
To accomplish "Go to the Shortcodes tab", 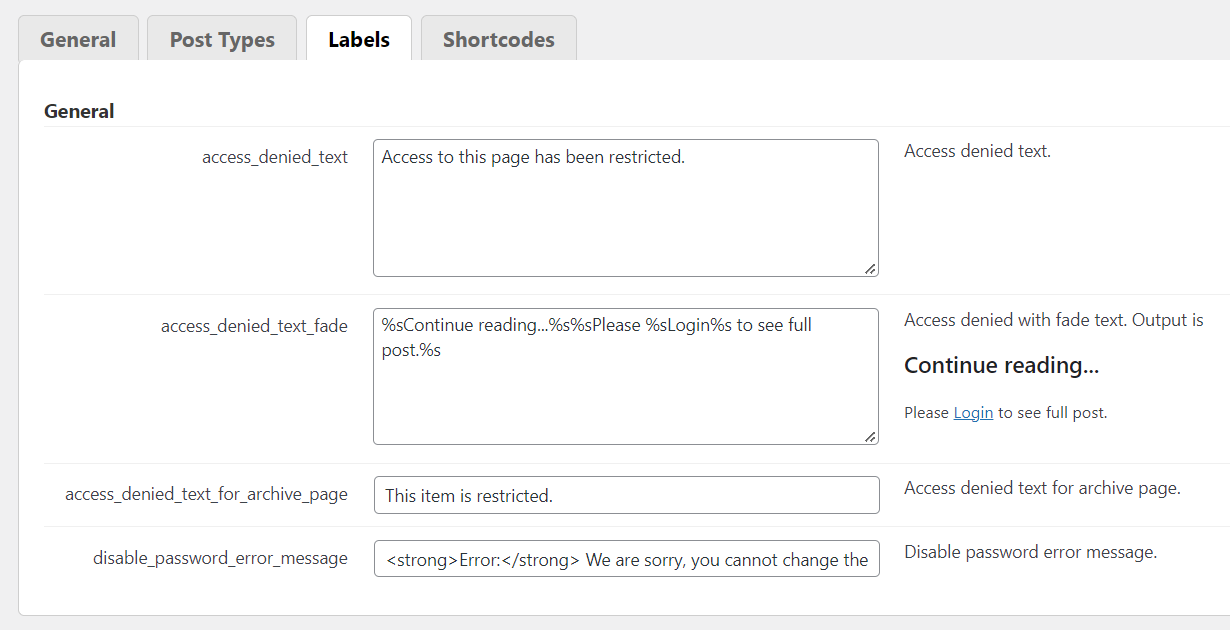I will (x=498, y=40).
